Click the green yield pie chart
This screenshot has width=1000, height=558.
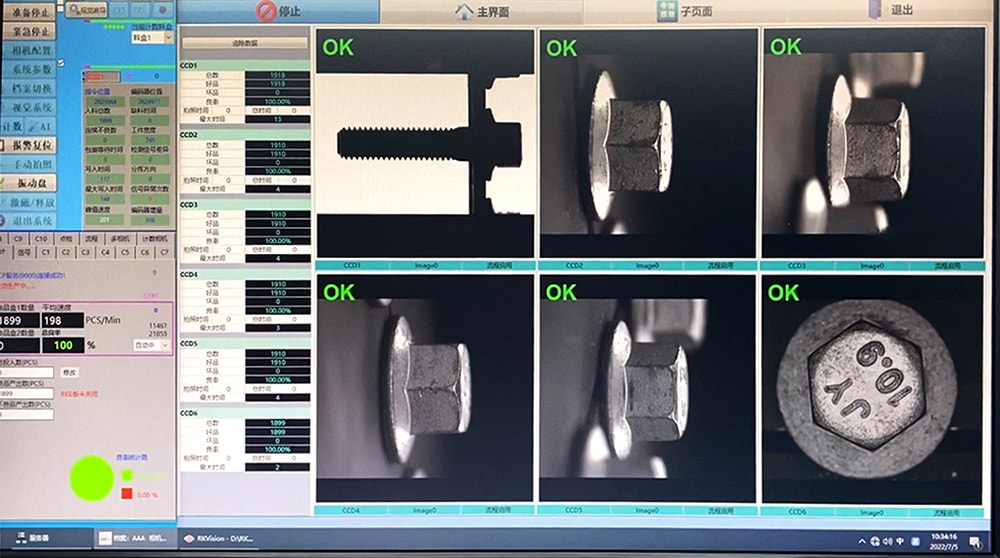tap(91, 478)
